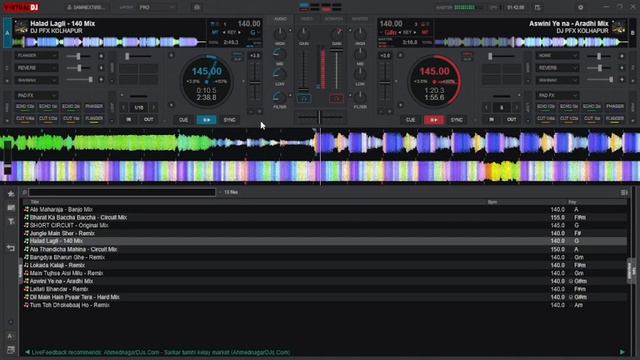Click the browser options icon right of search
The height and width of the screenshot is (360, 640).
pos(624,192)
